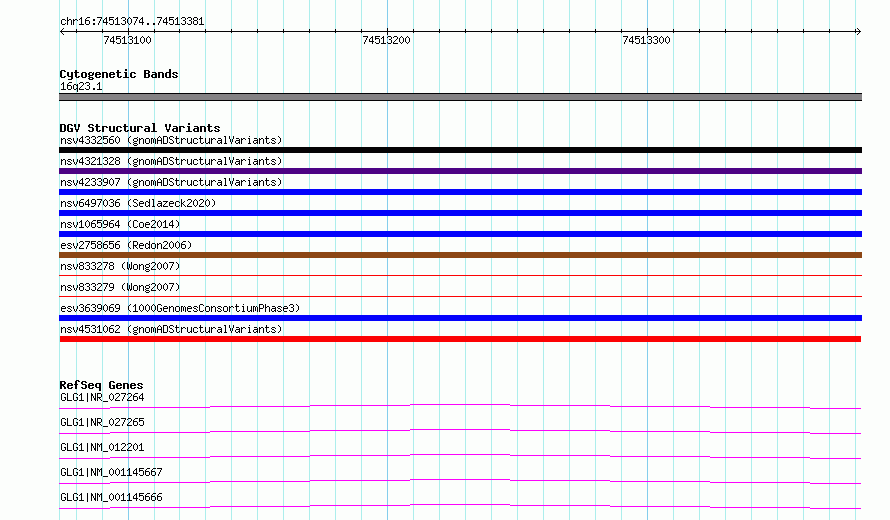This screenshot has width=890, height=520.
Task: Click the nsv4321328 variant label
Action: [171, 161]
